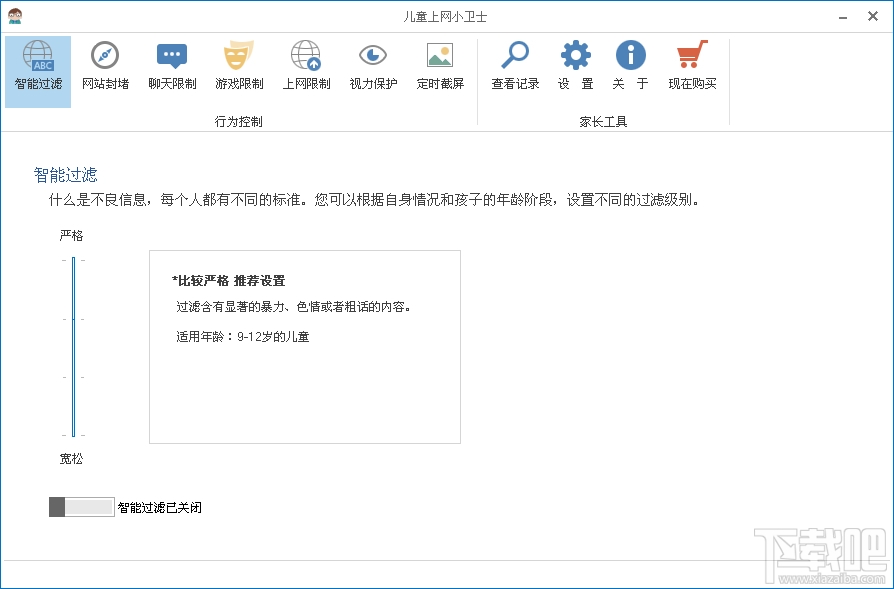This screenshot has height=589, width=894.
Task: Close the 儿童上网小卫士 window
Action: 872,17
